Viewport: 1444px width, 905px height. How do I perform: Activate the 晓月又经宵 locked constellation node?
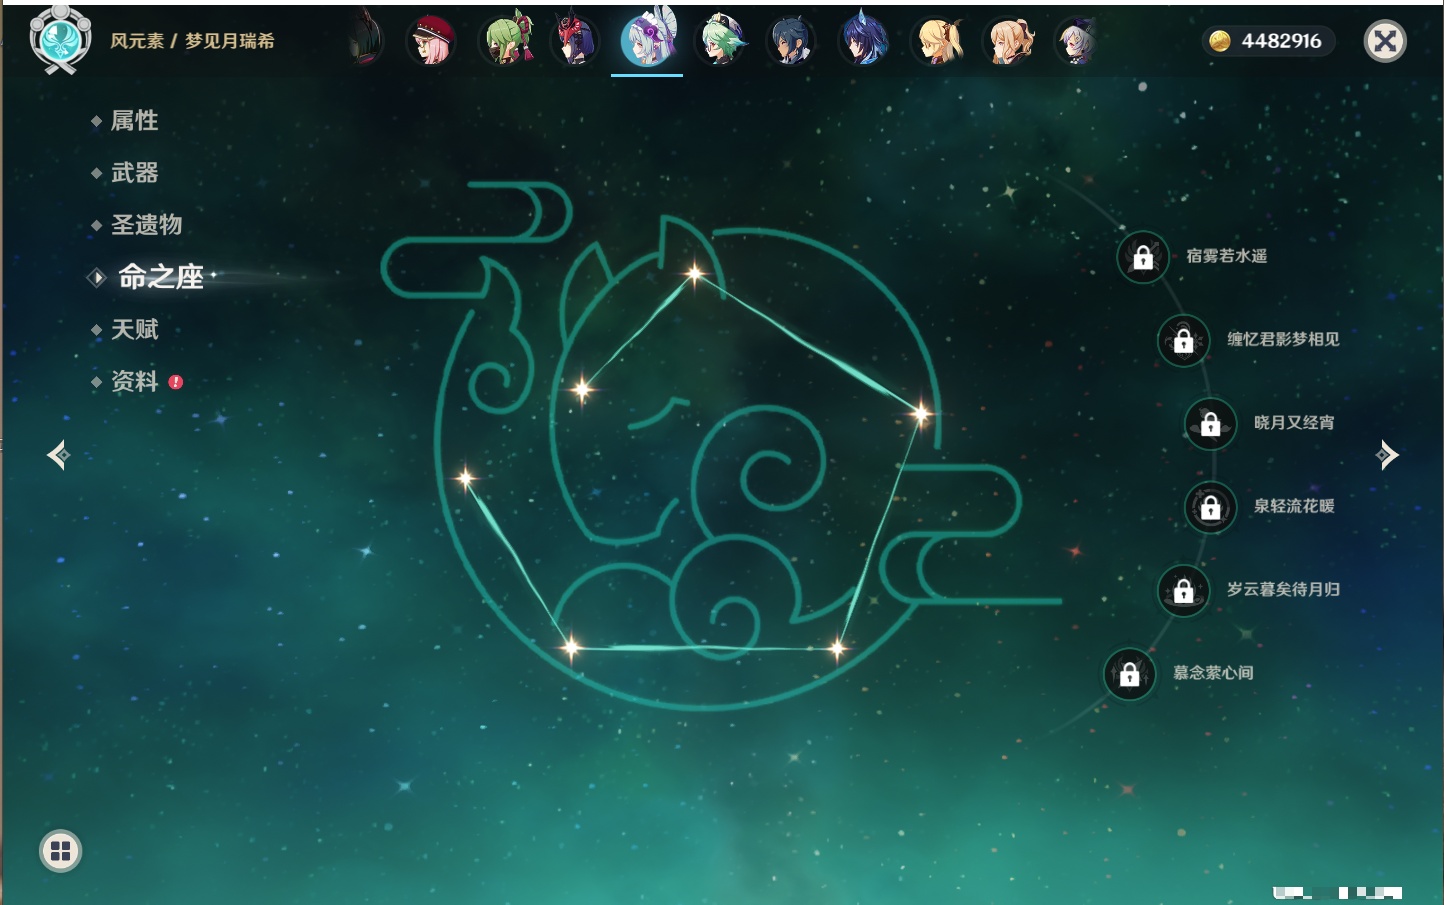pos(1210,423)
